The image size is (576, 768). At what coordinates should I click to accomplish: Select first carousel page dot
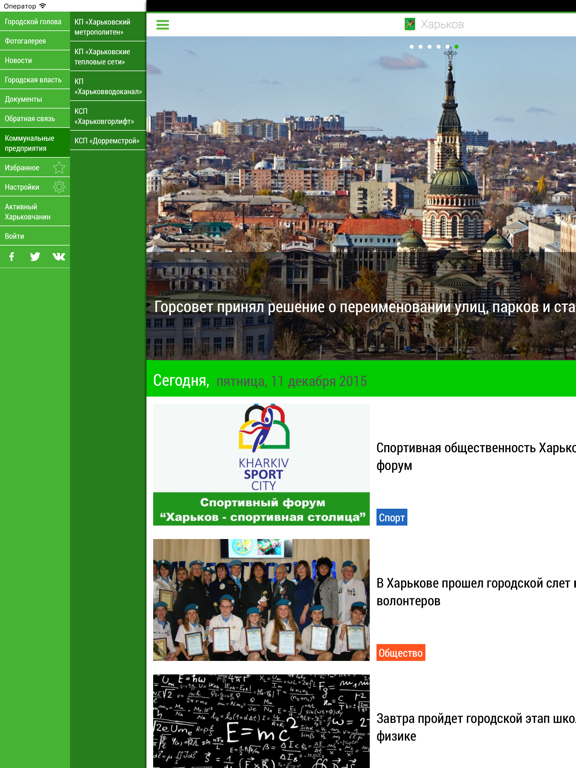tap(411, 47)
